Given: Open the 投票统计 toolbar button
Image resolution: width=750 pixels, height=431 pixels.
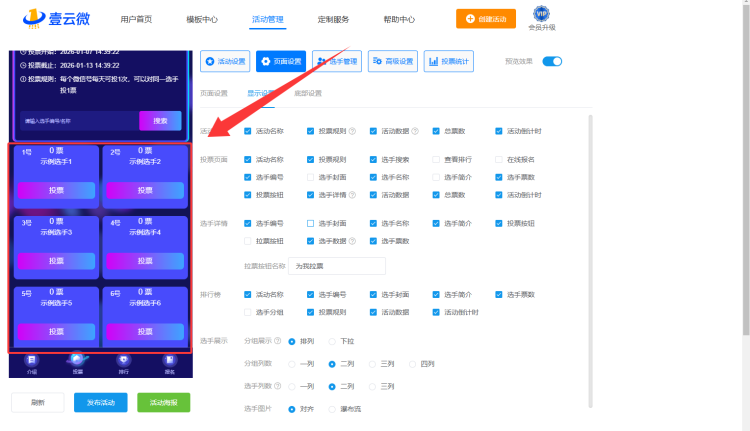Looking at the screenshot, I should 449,61.
